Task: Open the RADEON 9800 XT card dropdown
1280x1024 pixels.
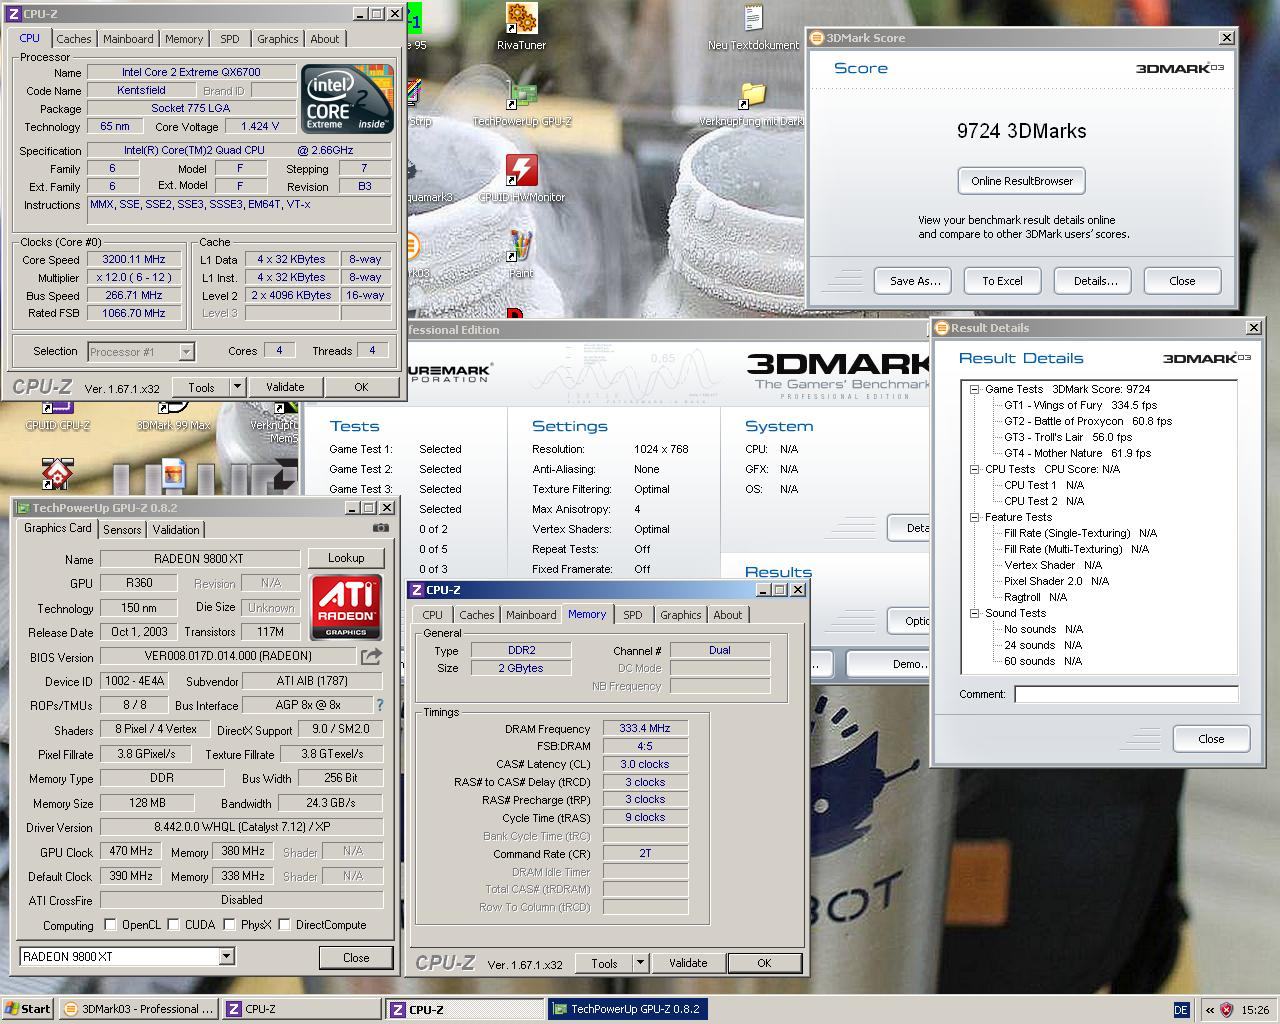Action: (226, 957)
